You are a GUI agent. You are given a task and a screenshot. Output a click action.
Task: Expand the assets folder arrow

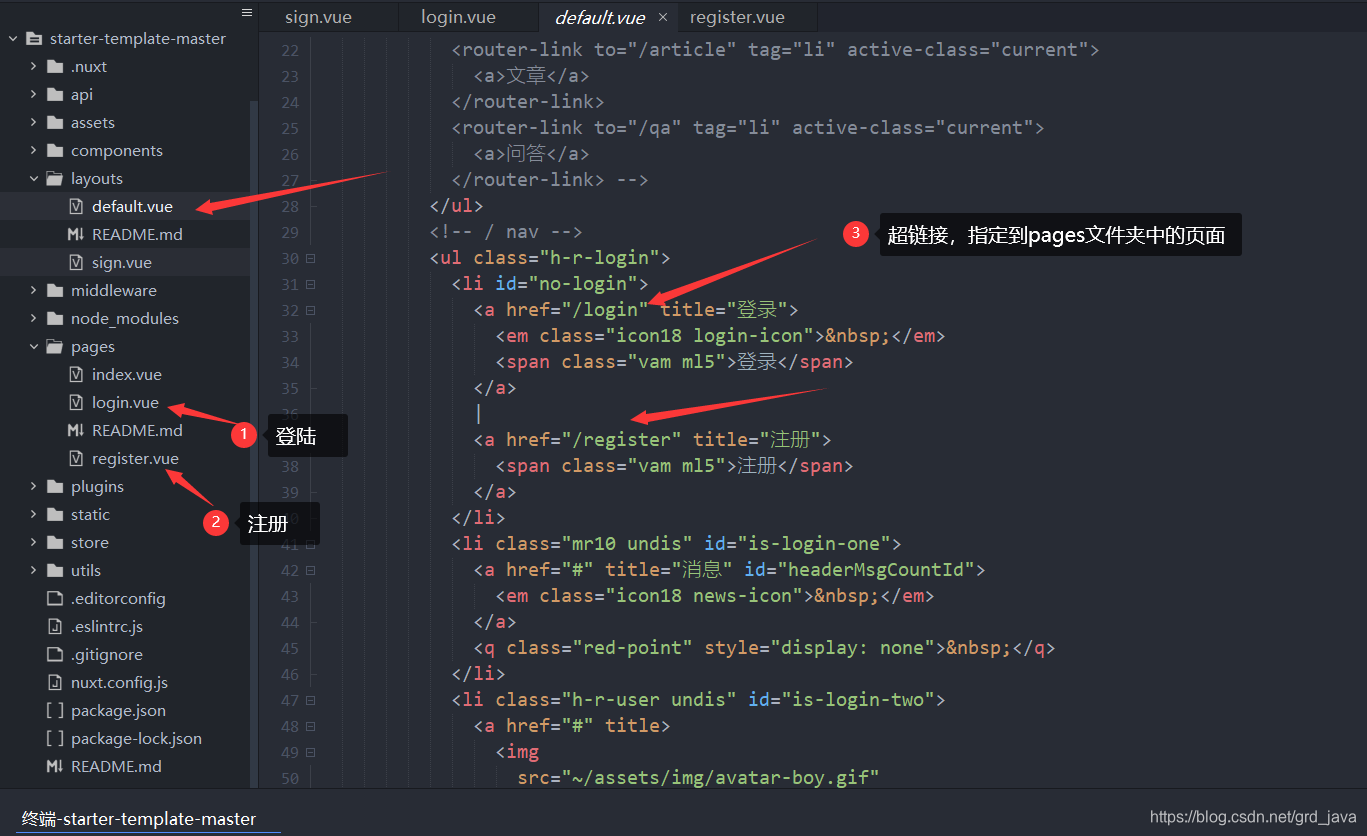point(34,123)
